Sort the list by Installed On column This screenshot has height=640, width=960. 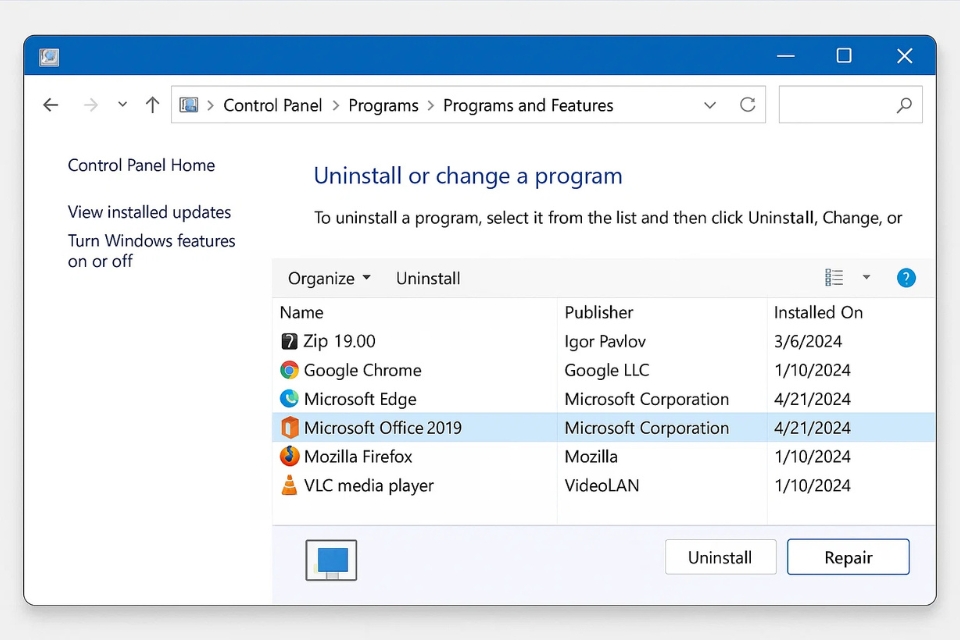pos(818,312)
